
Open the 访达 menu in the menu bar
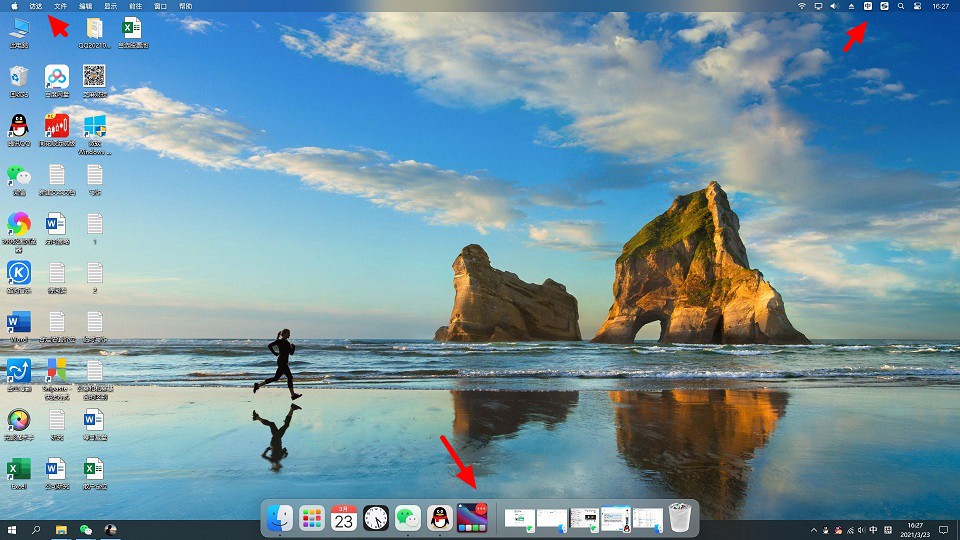(37, 6)
